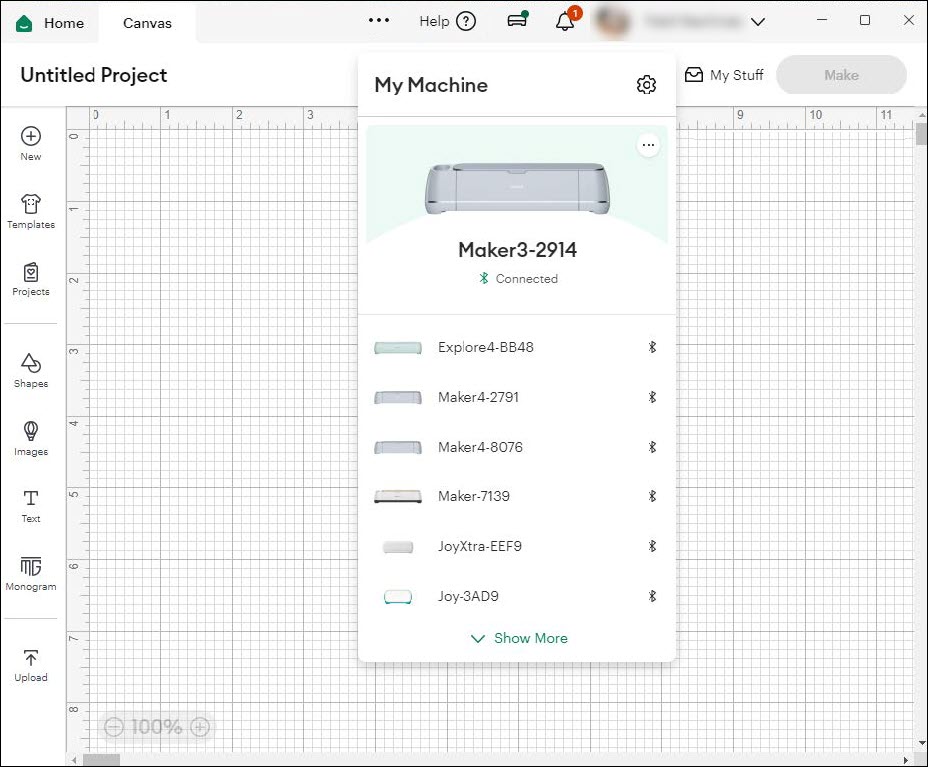Click Bluetooth icon for Maker-7139

[652, 496]
